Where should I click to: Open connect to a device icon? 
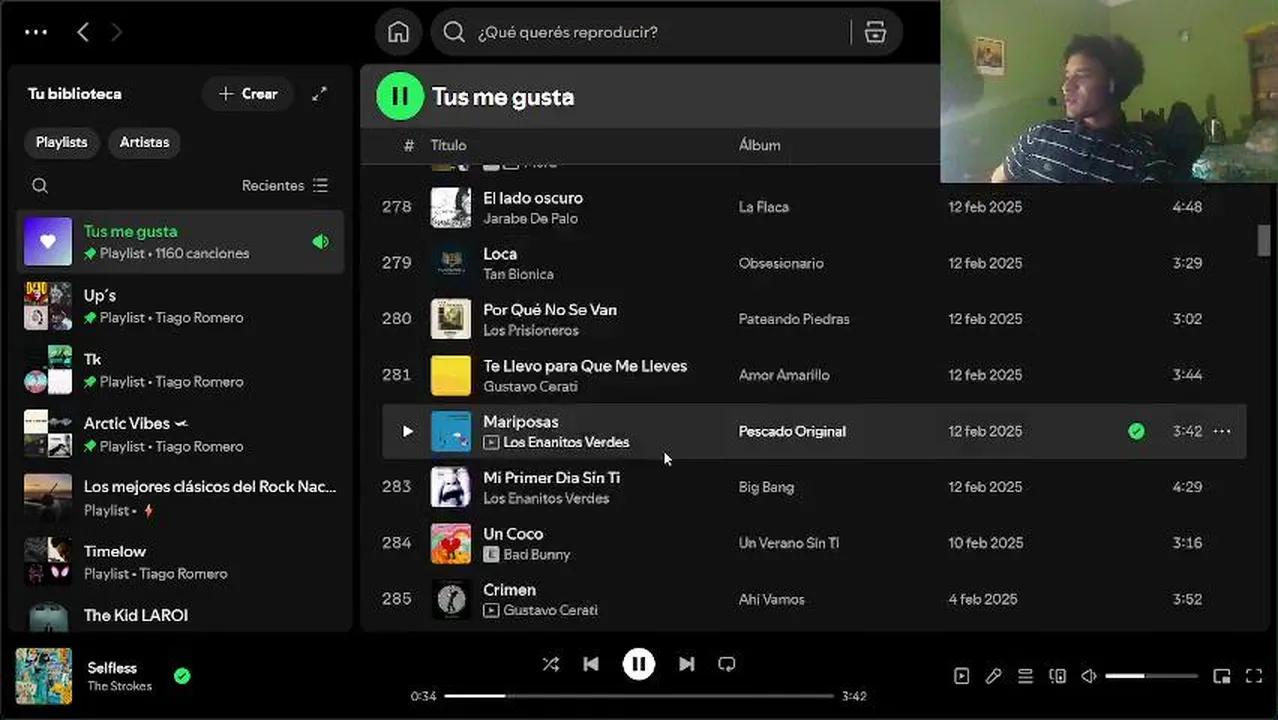[1057, 676]
